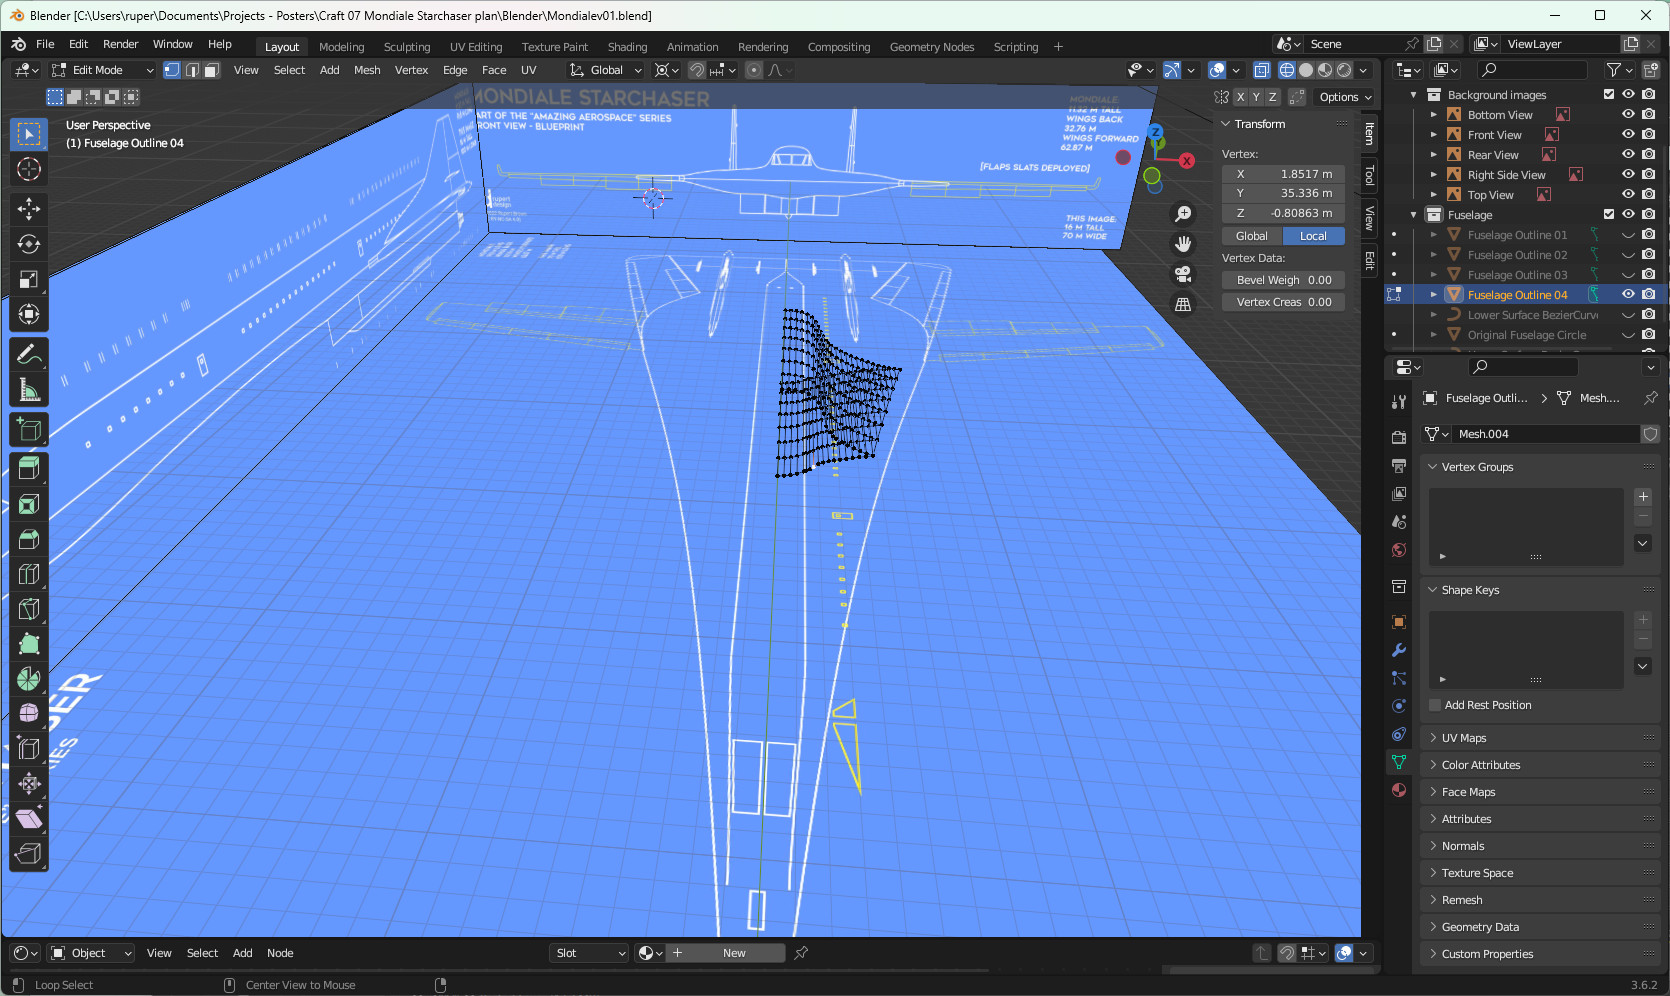Select the Inset Faces tool
This screenshot has width=1670, height=996.
(29, 503)
